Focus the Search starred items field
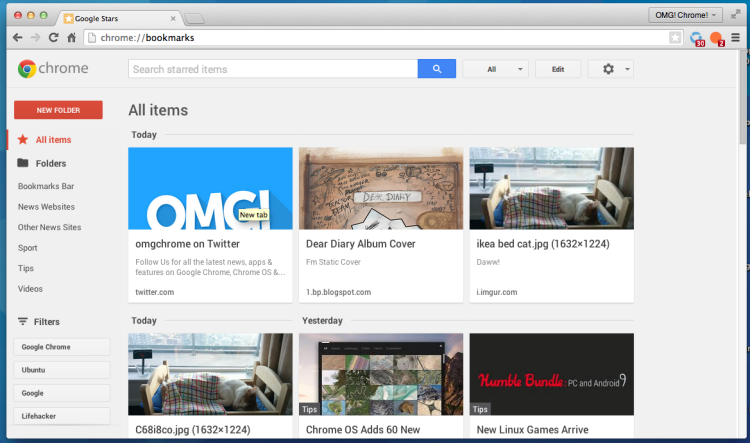This screenshot has width=750, height=443. click(x=273, y=69)
